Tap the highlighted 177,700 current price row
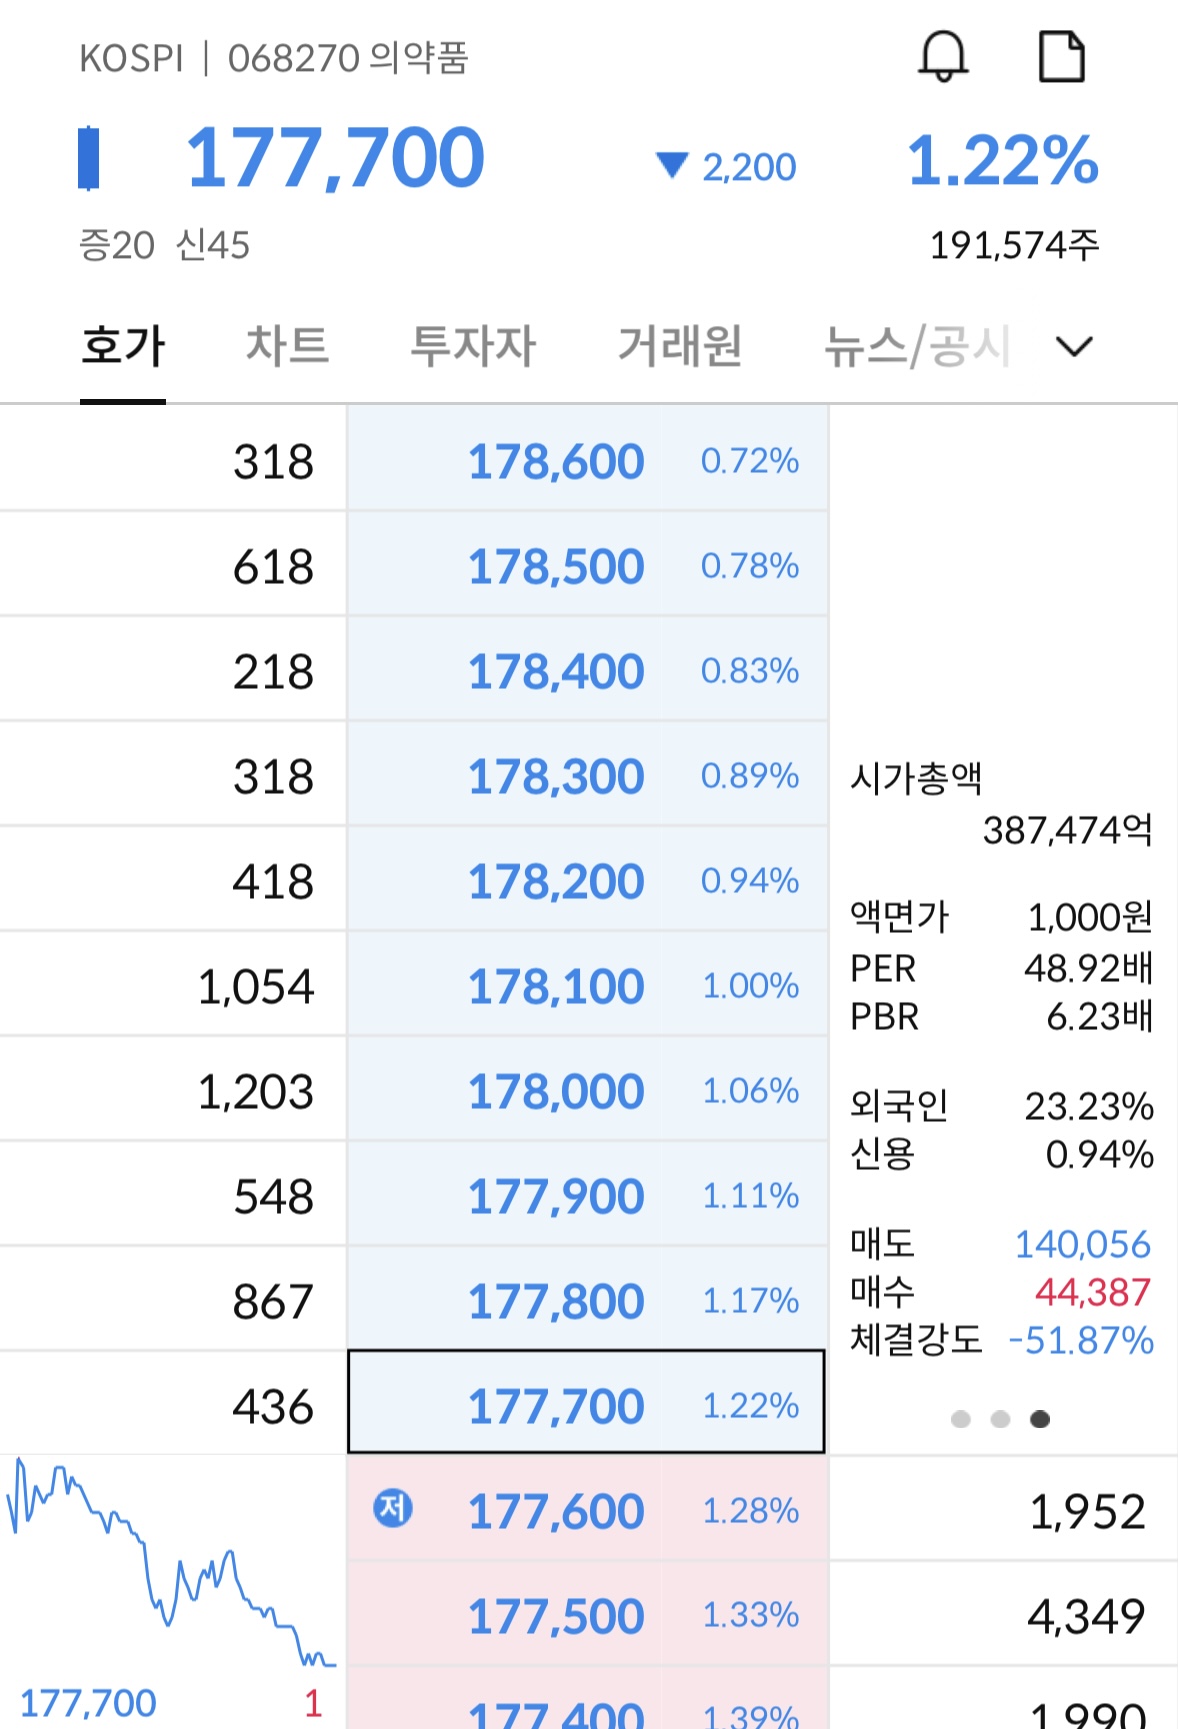 [x=587, y=1402]
